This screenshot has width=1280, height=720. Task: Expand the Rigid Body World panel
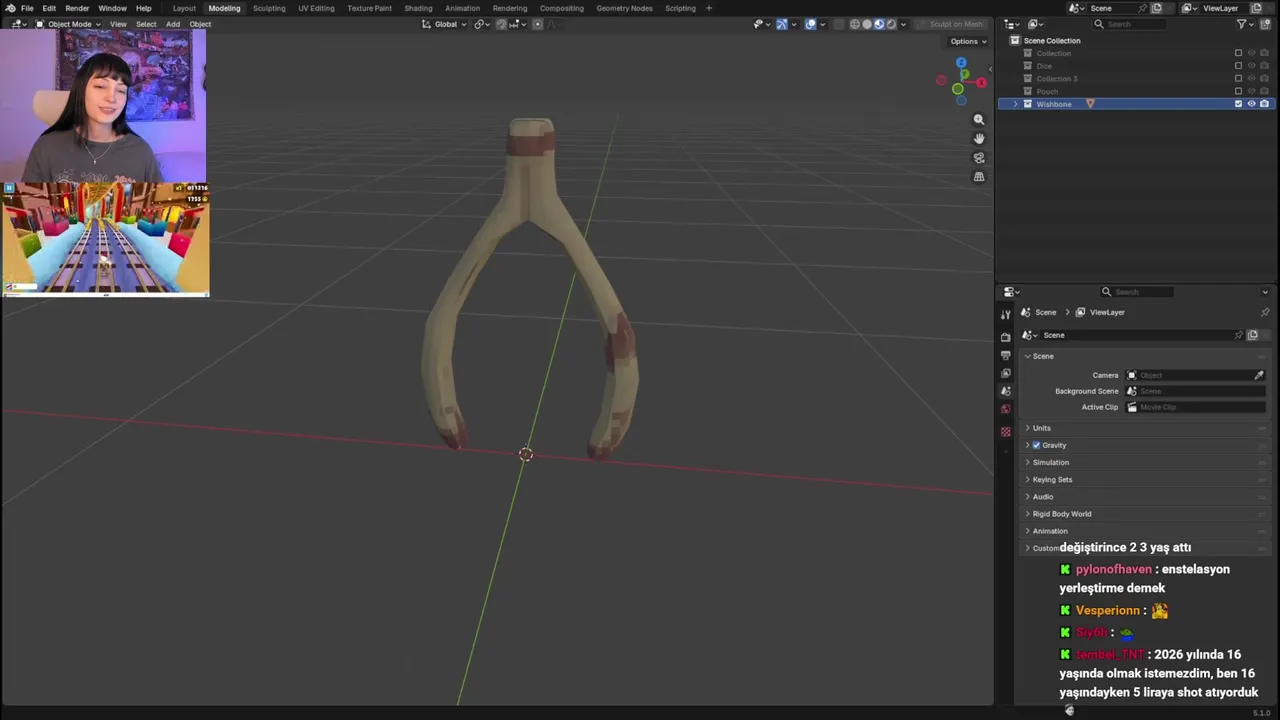tap(1143, 514)
